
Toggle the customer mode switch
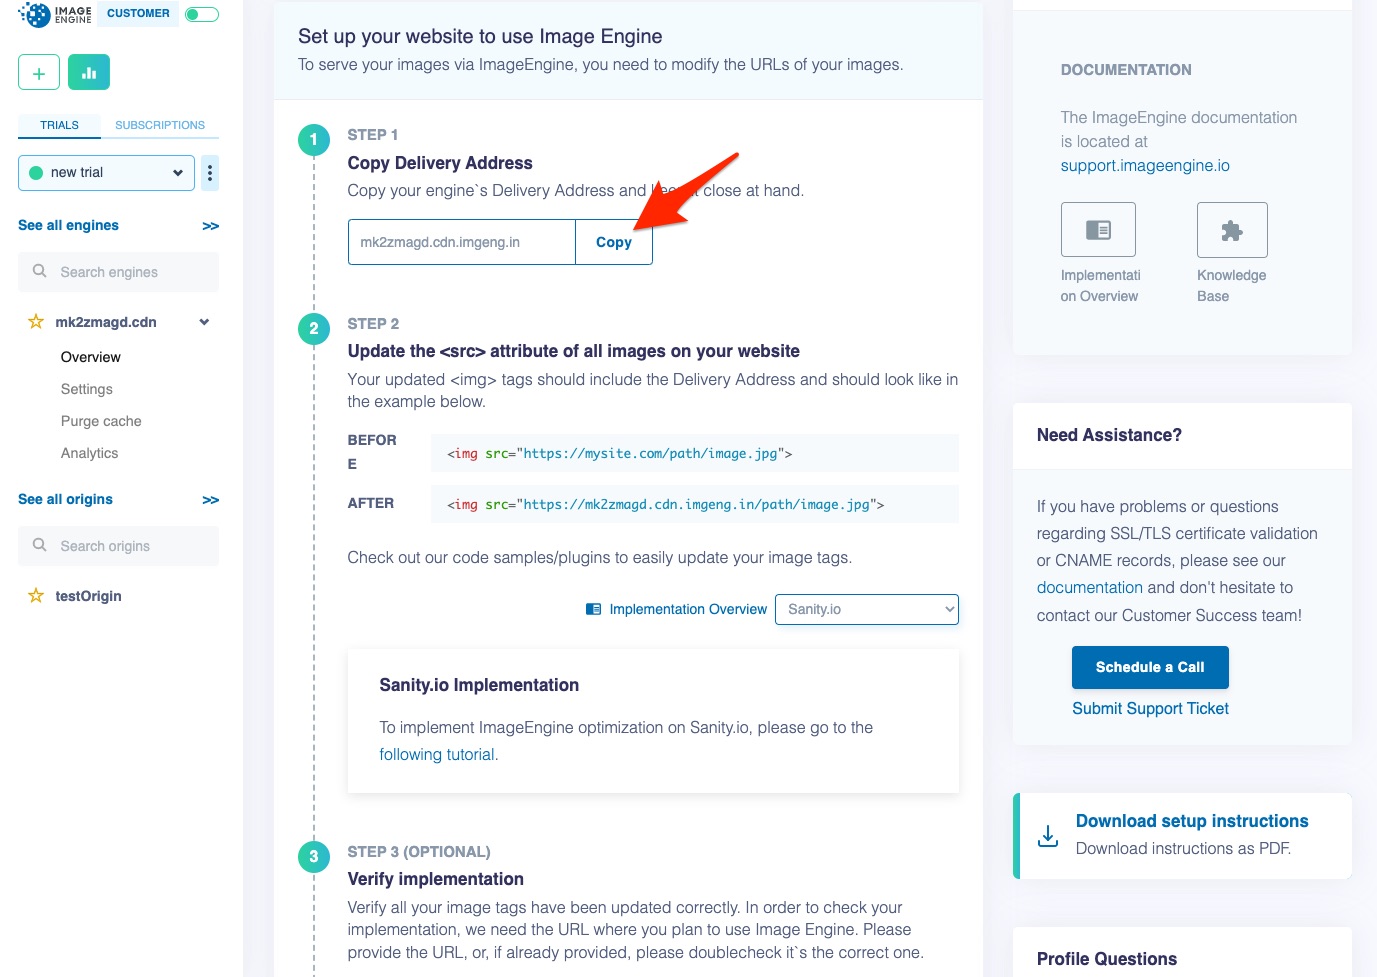click(x=202, y=14)
